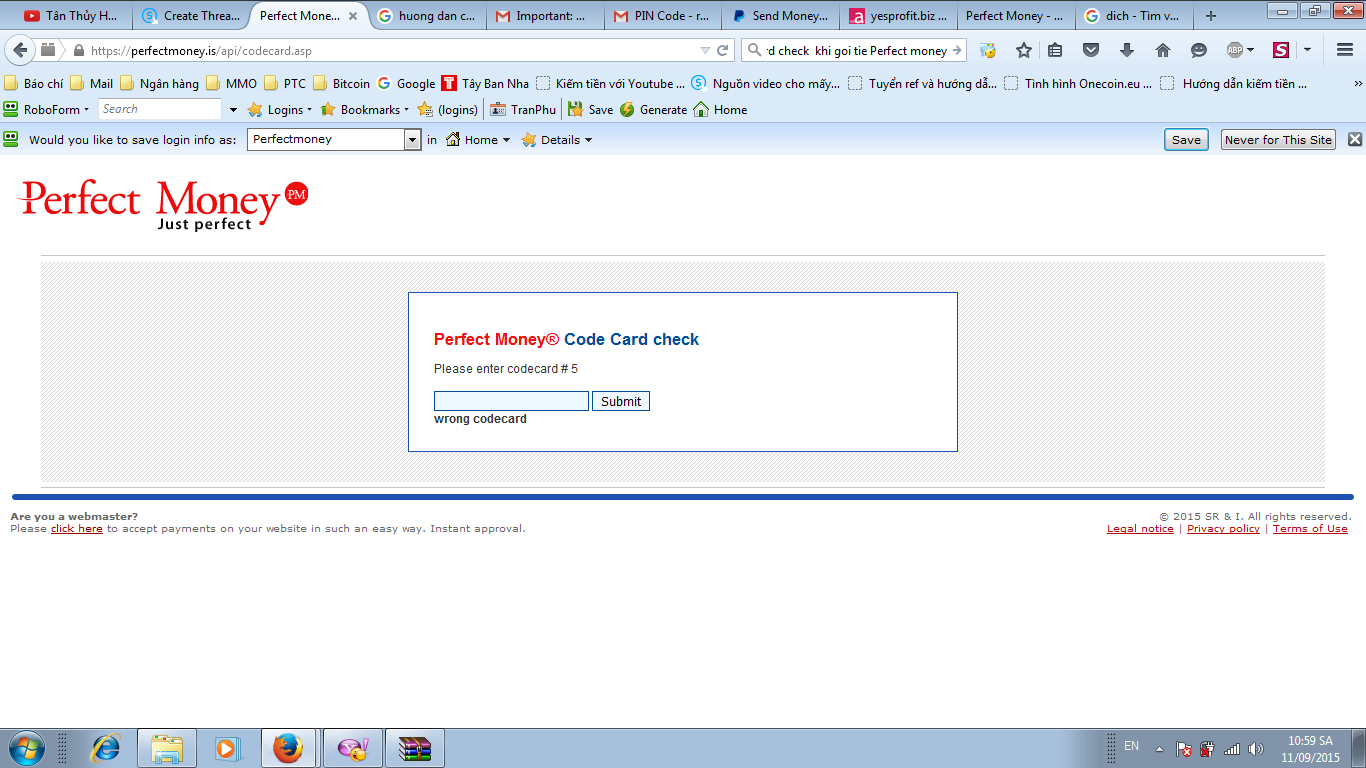Open the RoboForm menu dropdown
The width and height of the screenshot is (1366, 768).
click(46, 110)
